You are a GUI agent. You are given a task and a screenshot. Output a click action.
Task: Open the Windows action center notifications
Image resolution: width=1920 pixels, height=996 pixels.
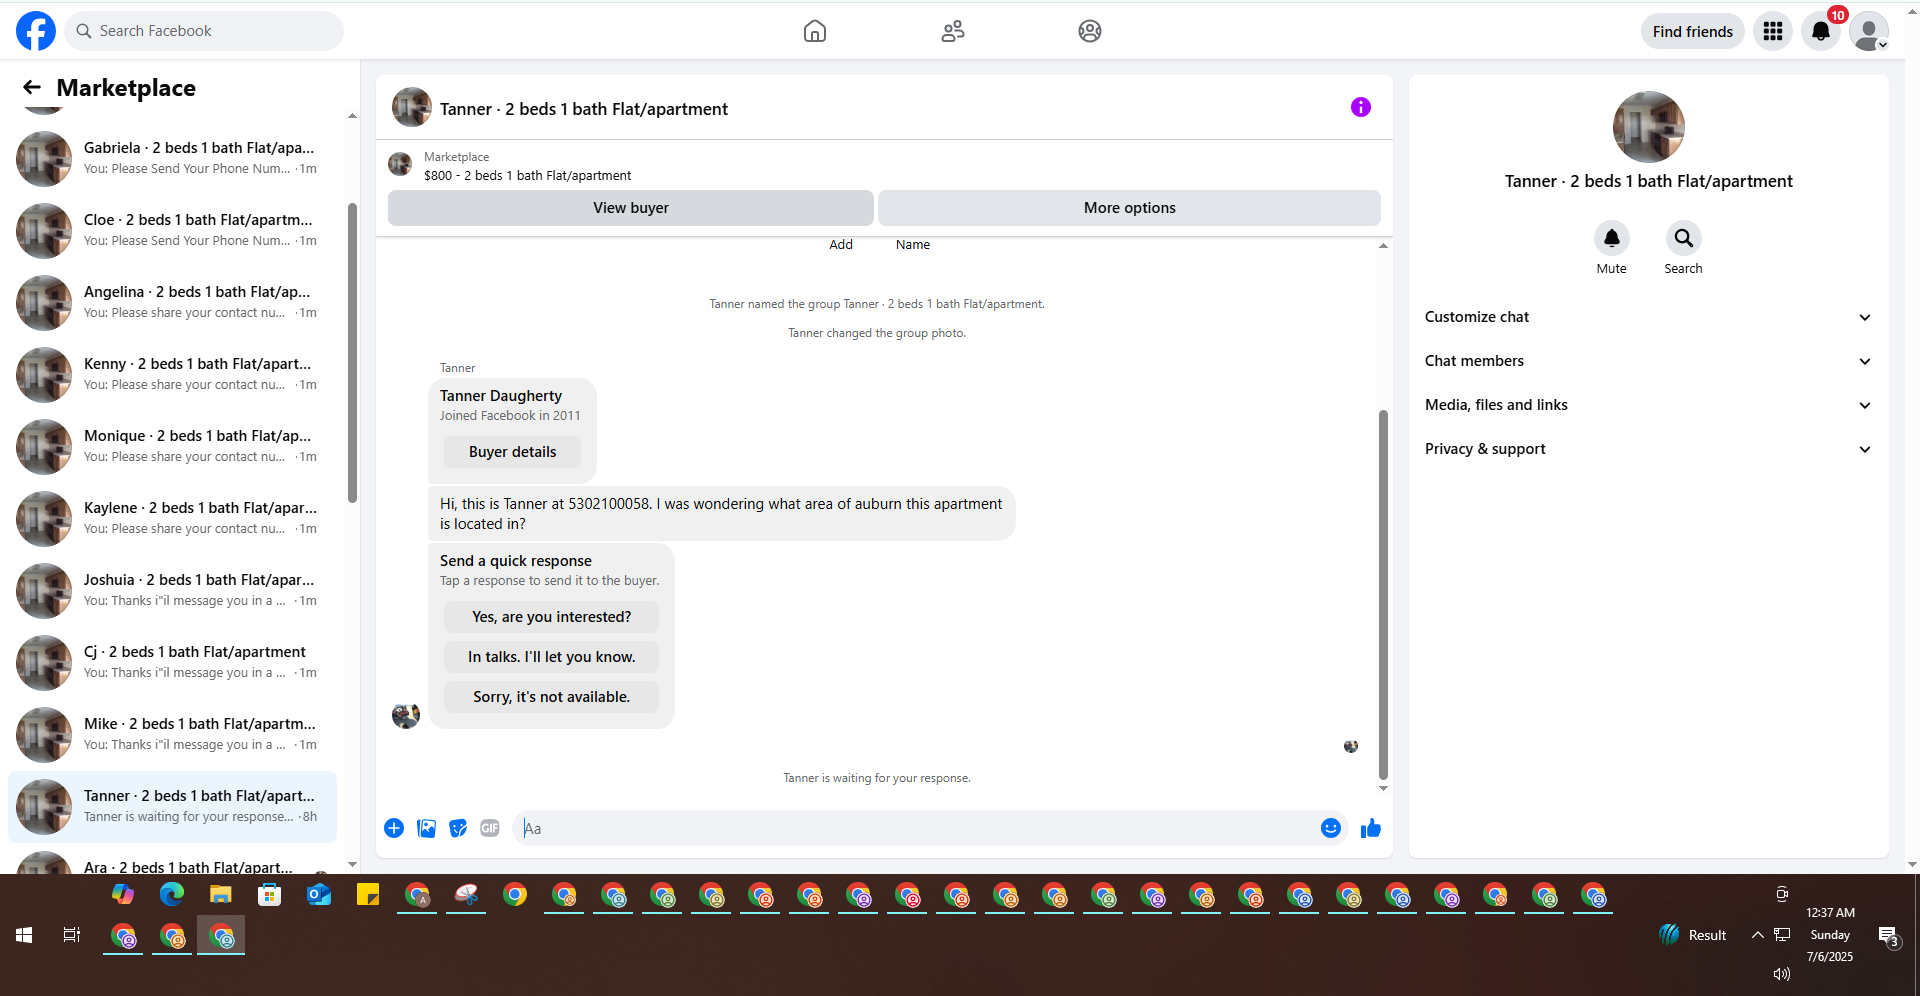(x=1888, y=936)
